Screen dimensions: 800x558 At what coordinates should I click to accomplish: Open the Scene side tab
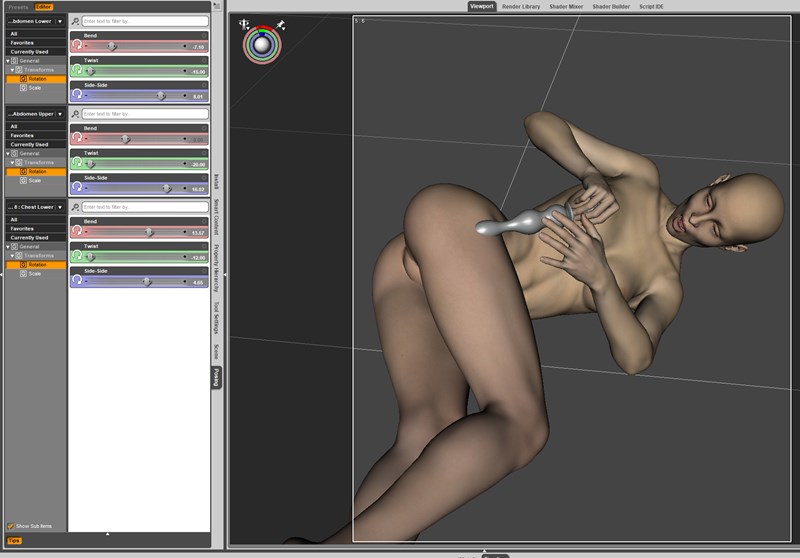pos(216,351)
